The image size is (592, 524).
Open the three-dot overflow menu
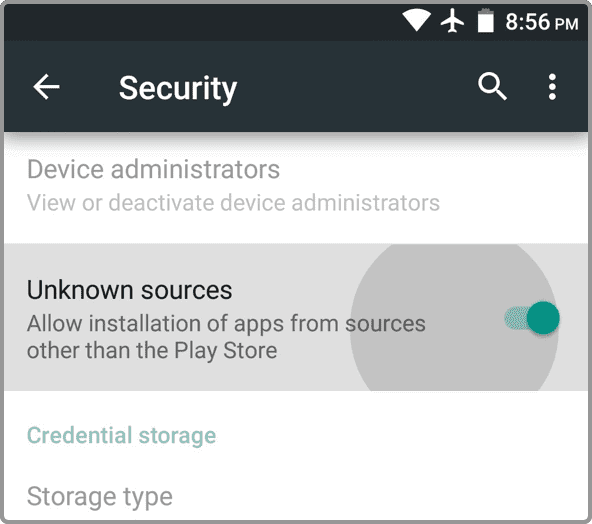tap(552, 87)
